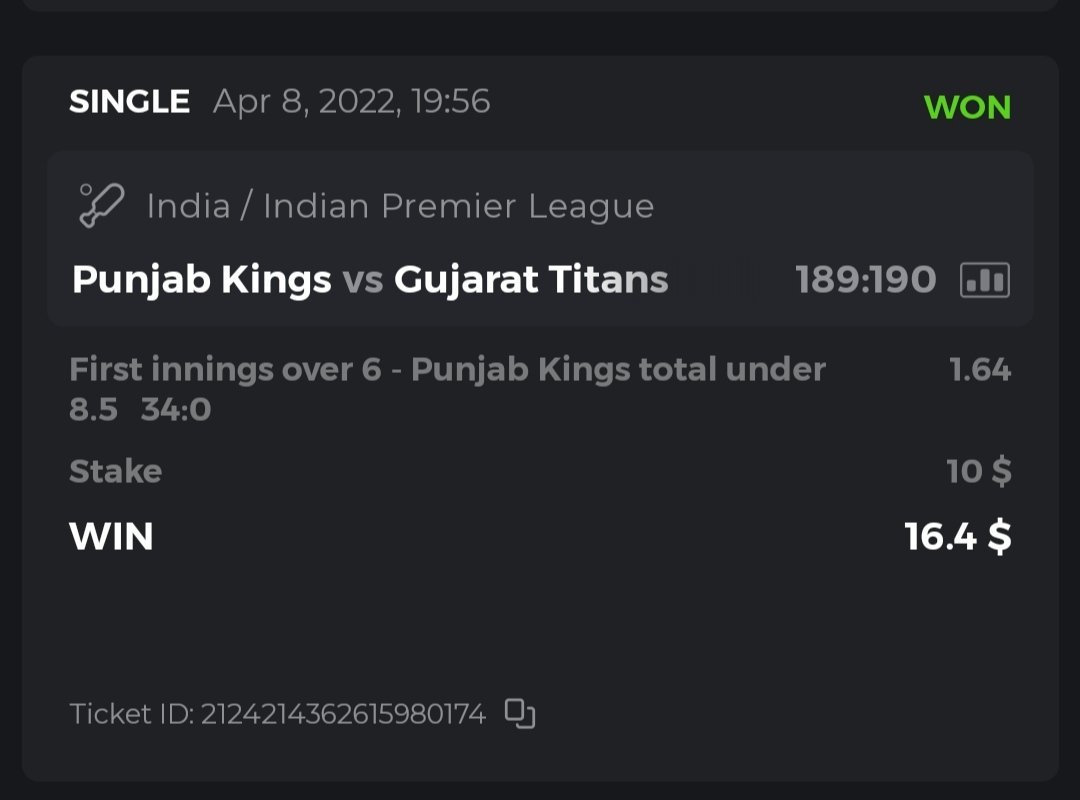Screen dimensions: 1080x800
Task: Copy the Ticket ID with copy icon
Action: 520,713
